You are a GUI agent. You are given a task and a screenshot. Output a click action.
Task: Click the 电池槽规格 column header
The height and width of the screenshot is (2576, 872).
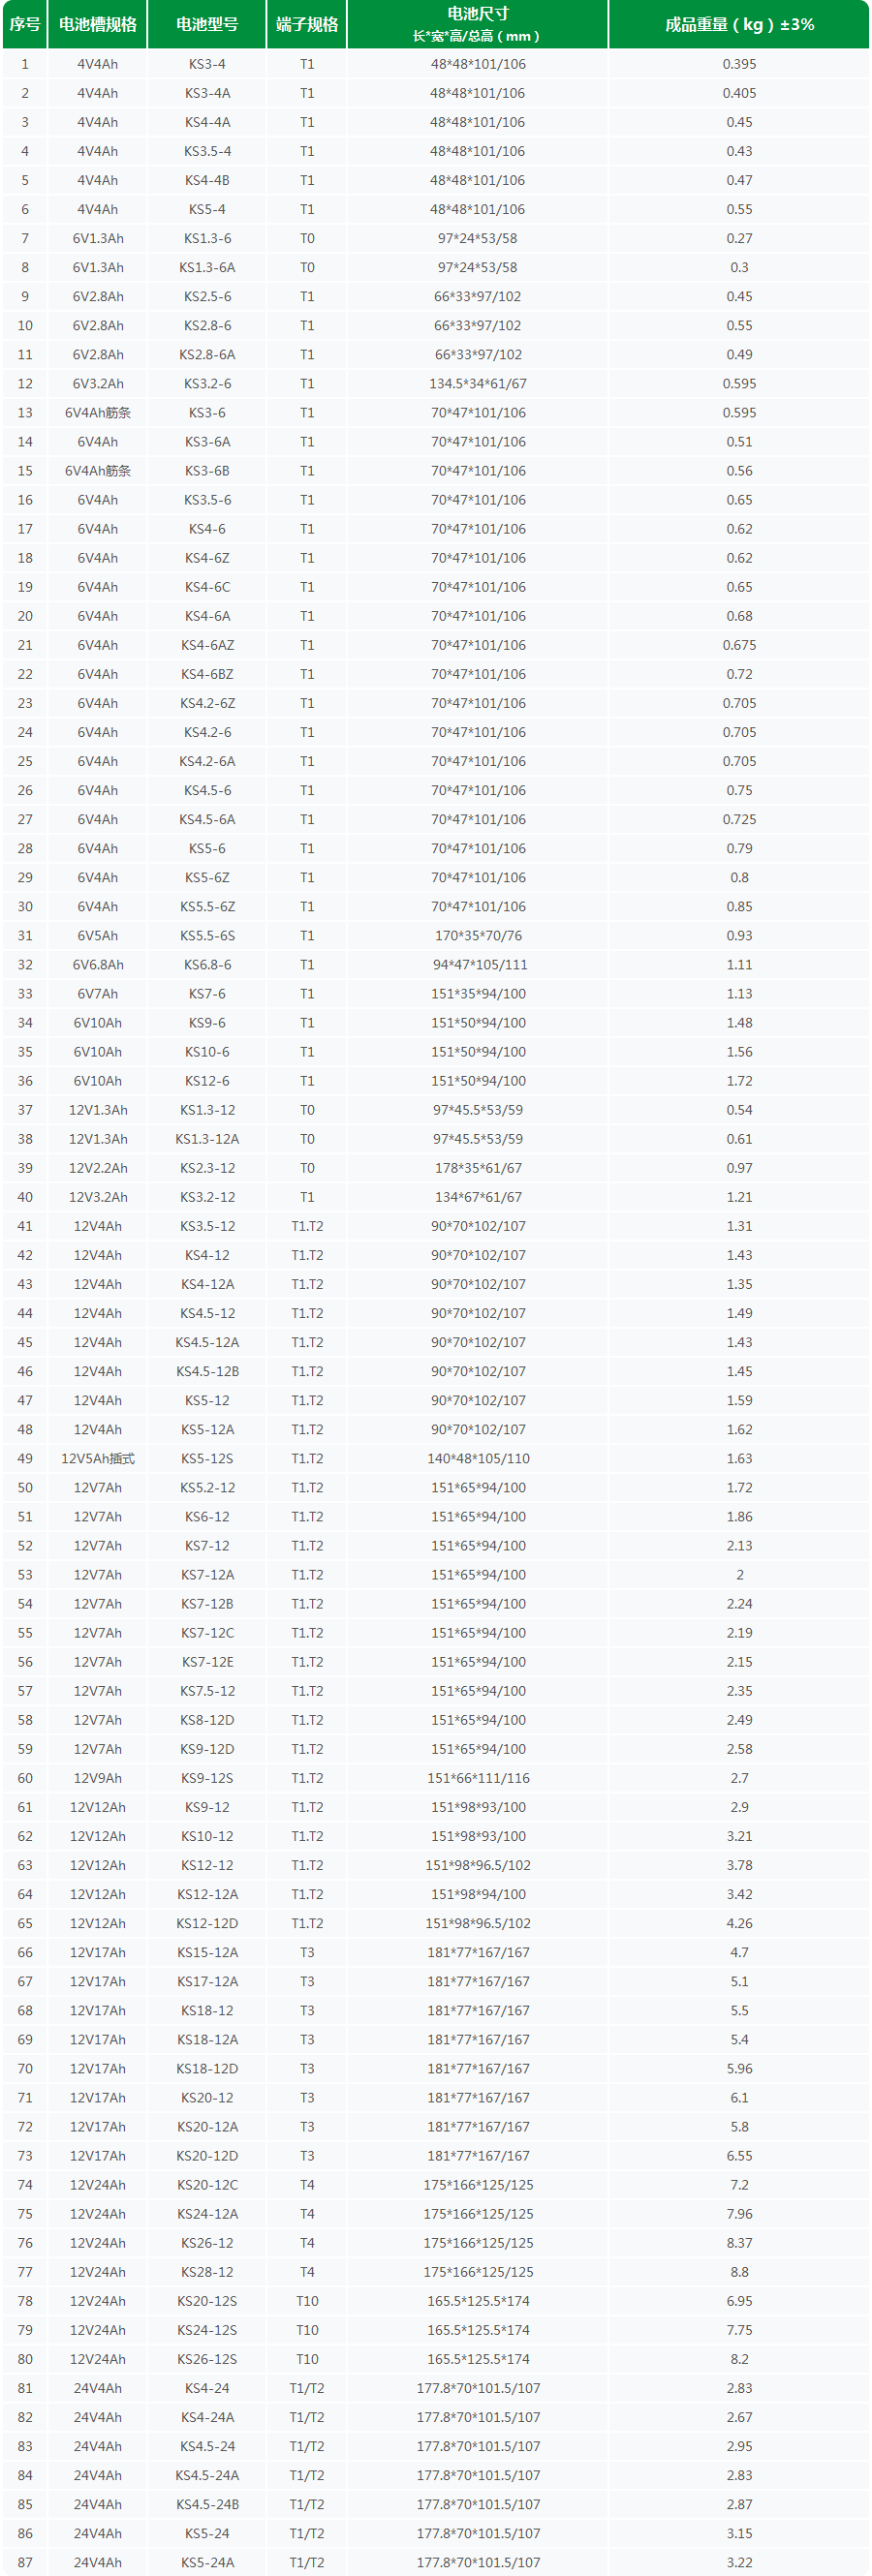pos(97,24)
